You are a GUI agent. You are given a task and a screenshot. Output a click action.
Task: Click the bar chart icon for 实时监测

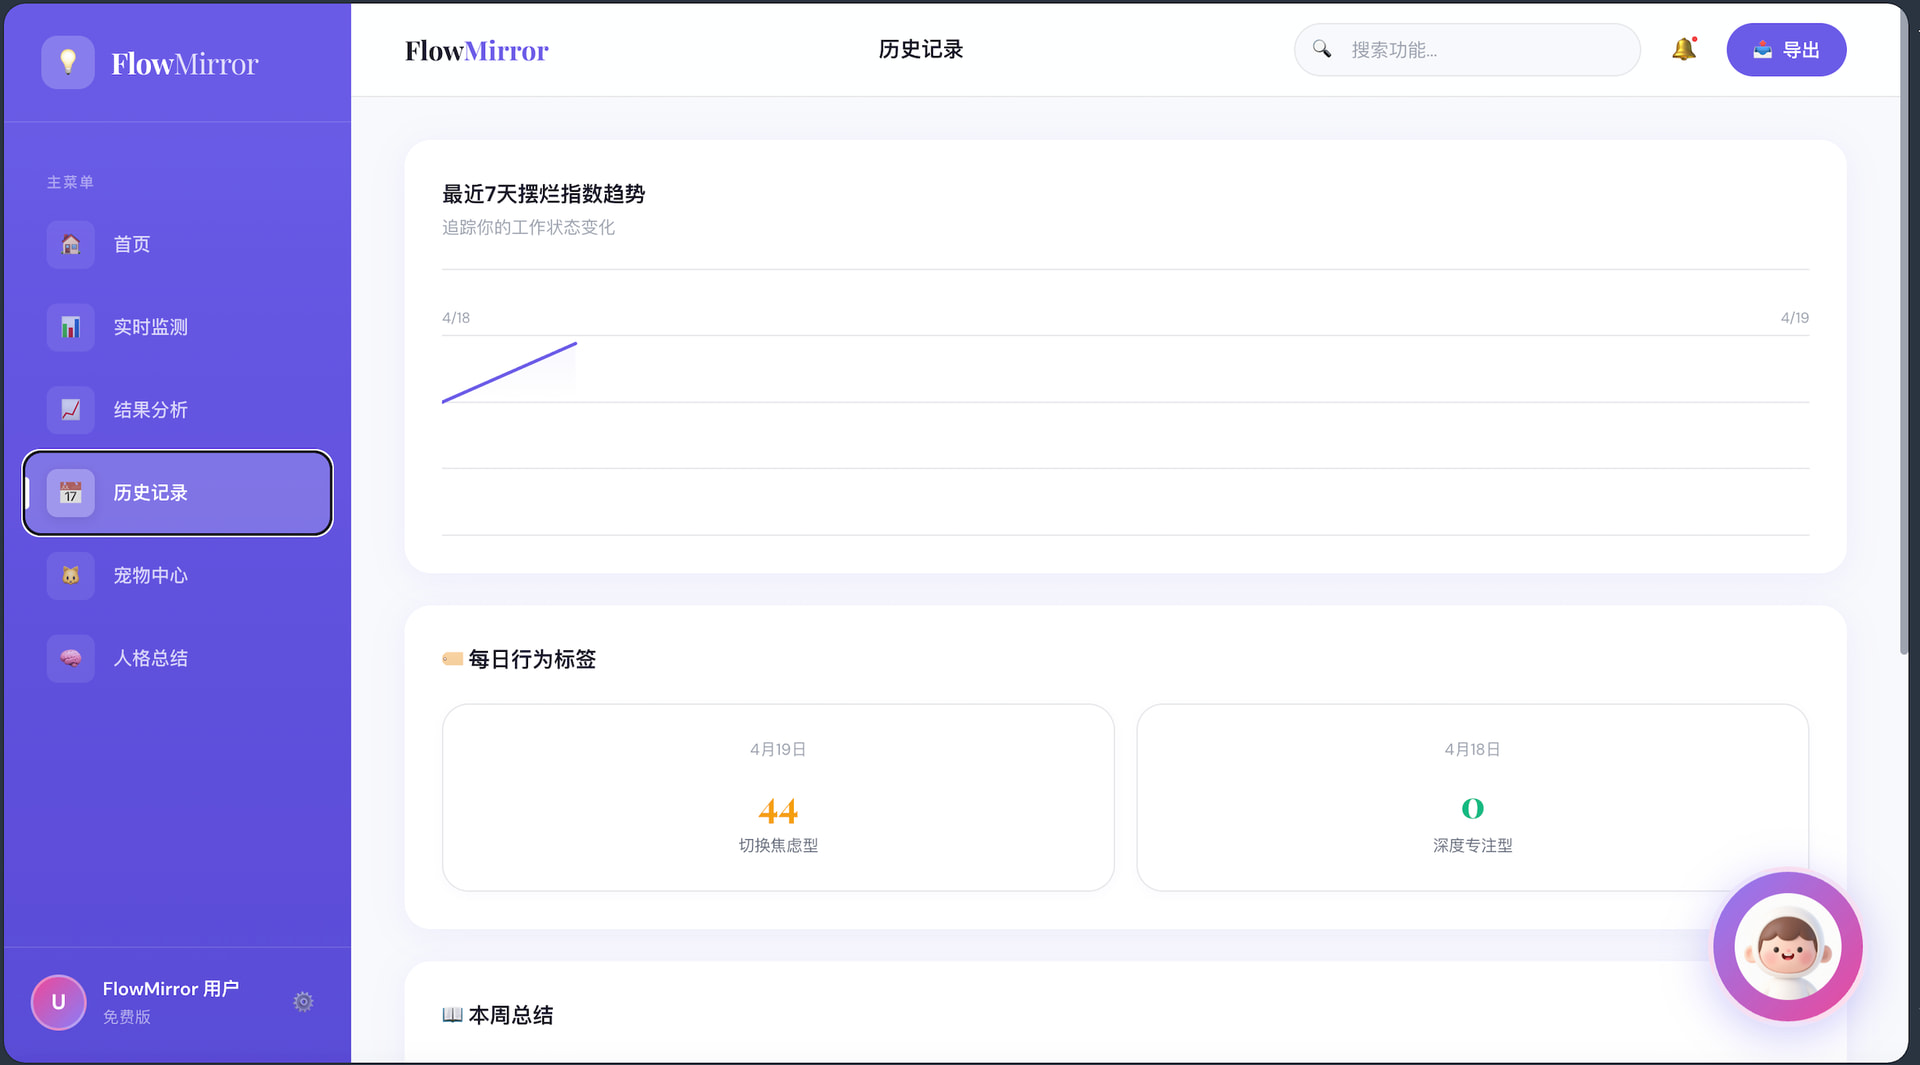point(70,328)
